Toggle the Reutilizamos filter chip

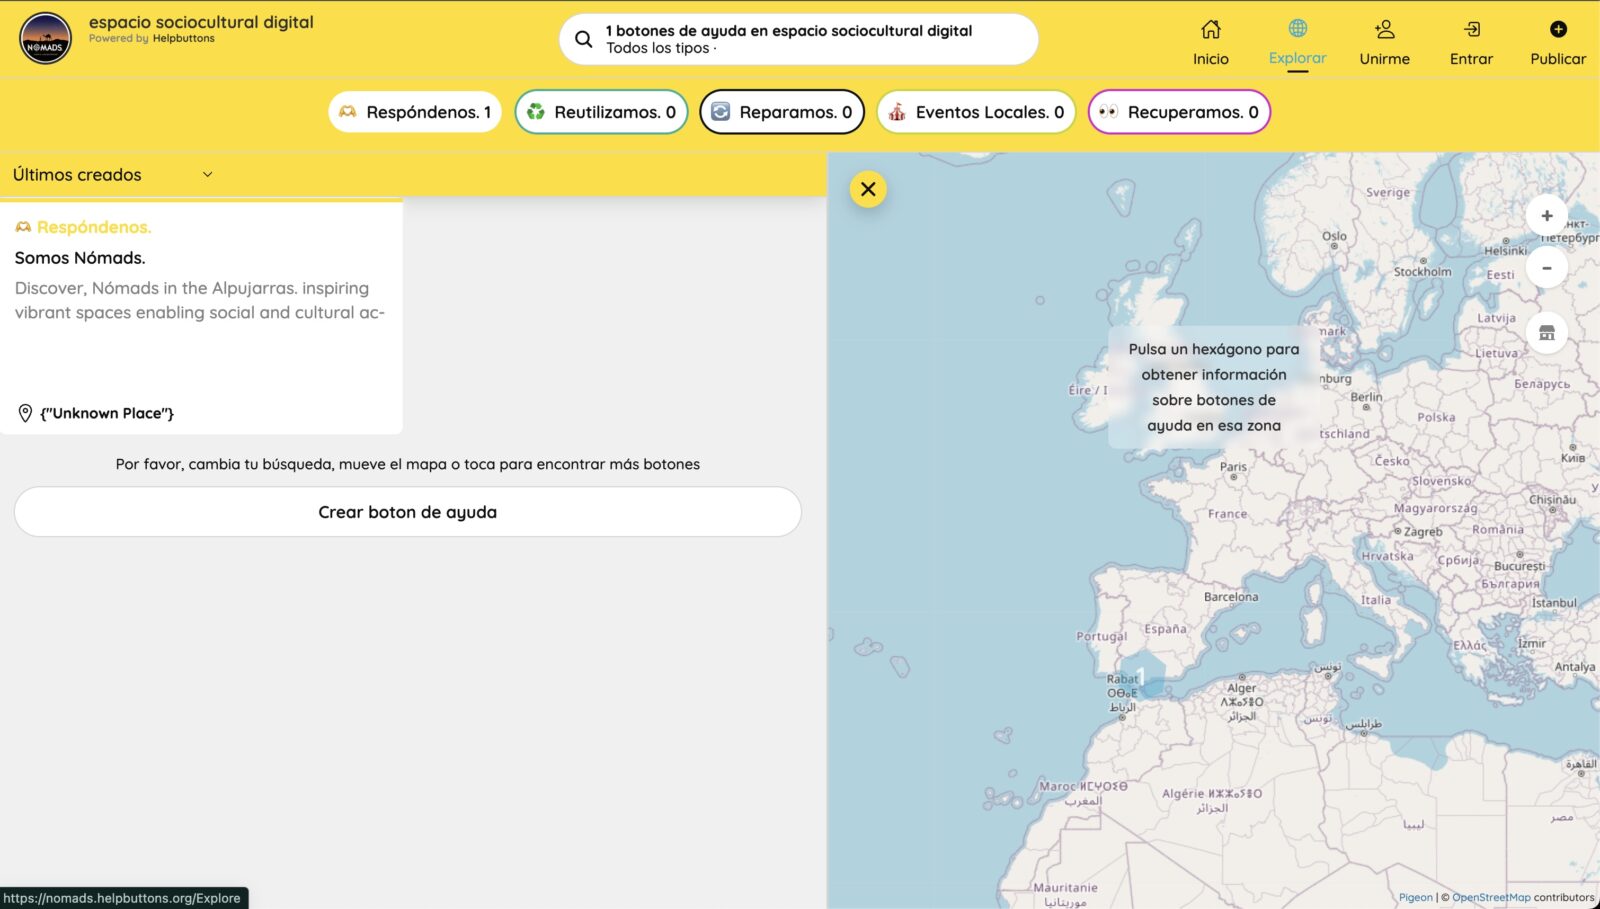tap(601, 112)
